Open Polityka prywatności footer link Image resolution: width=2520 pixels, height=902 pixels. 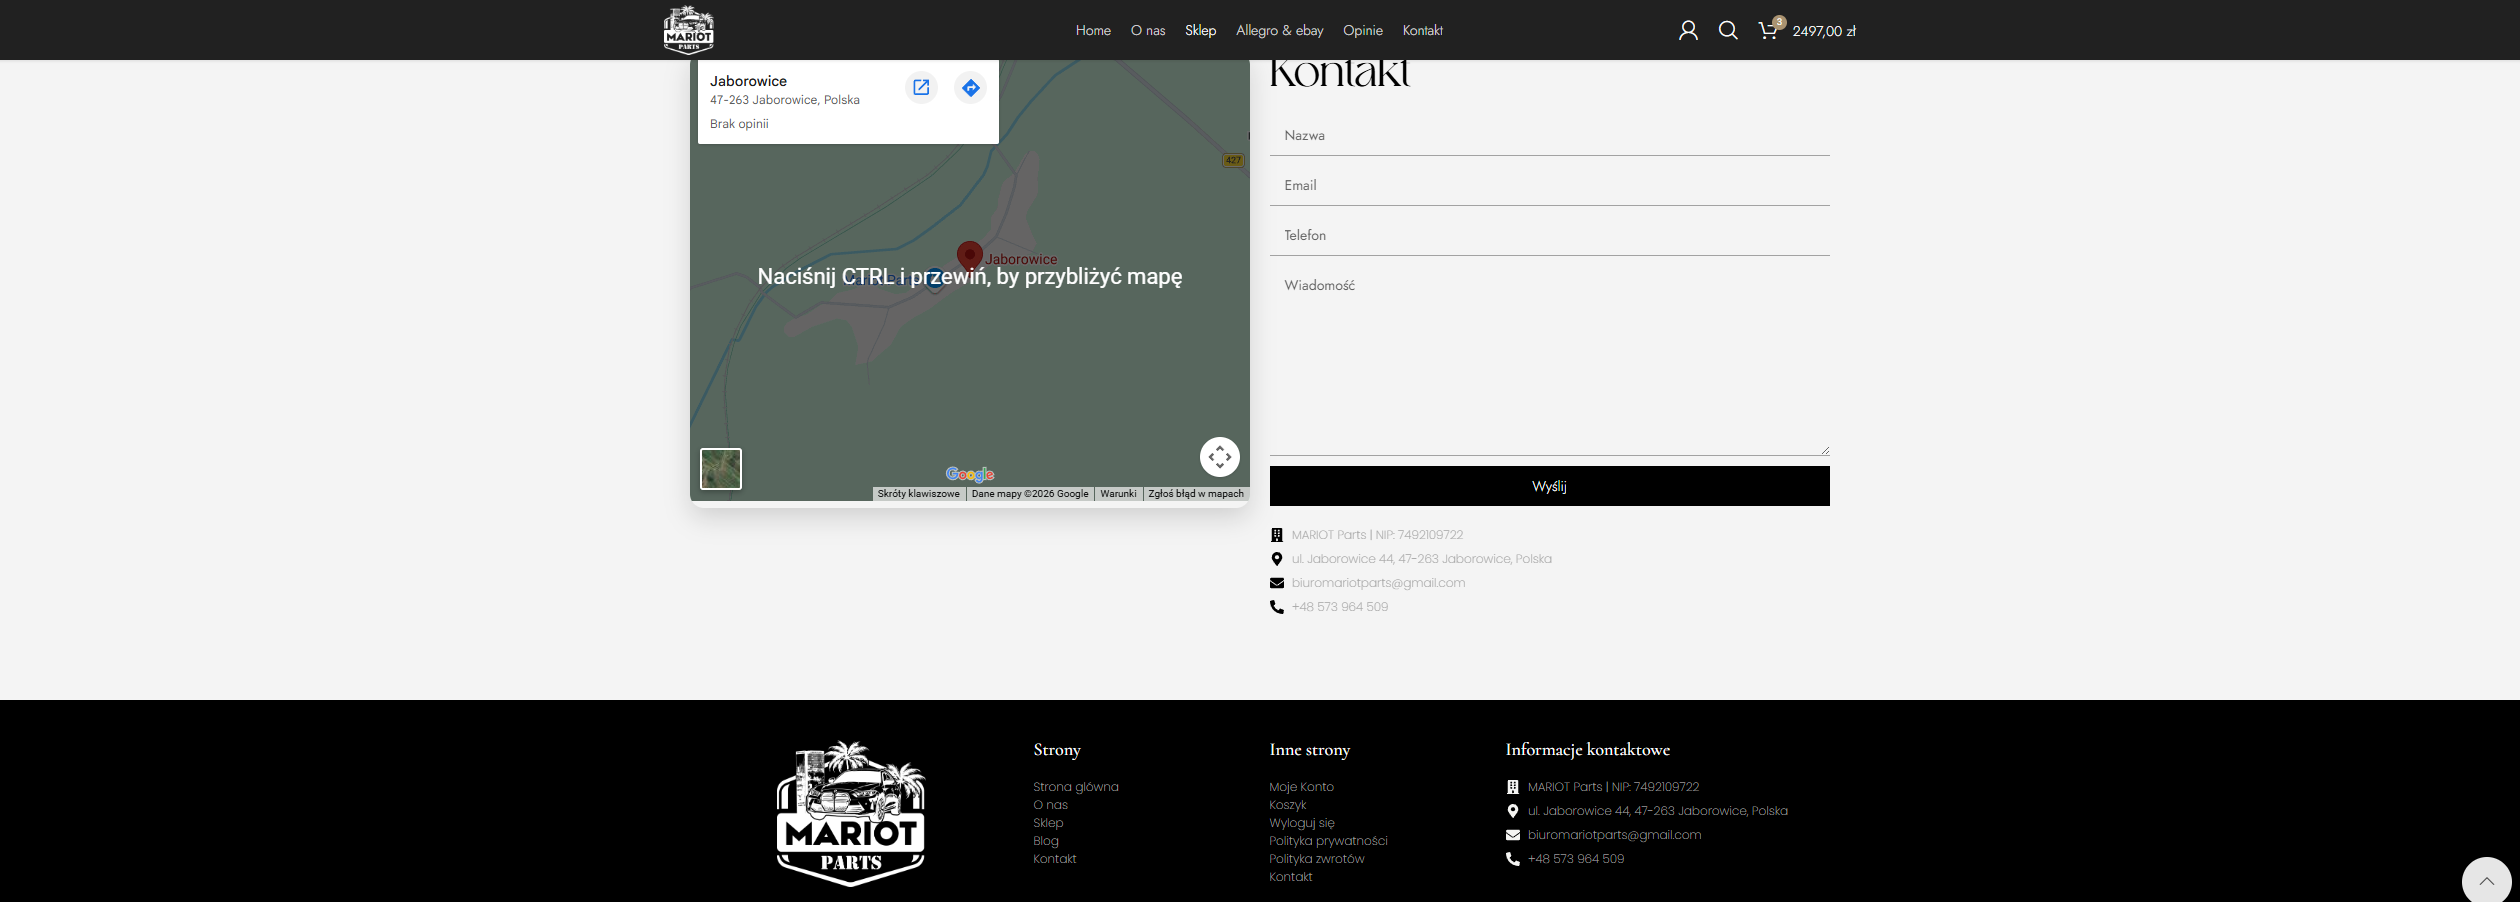(1328, 841)
